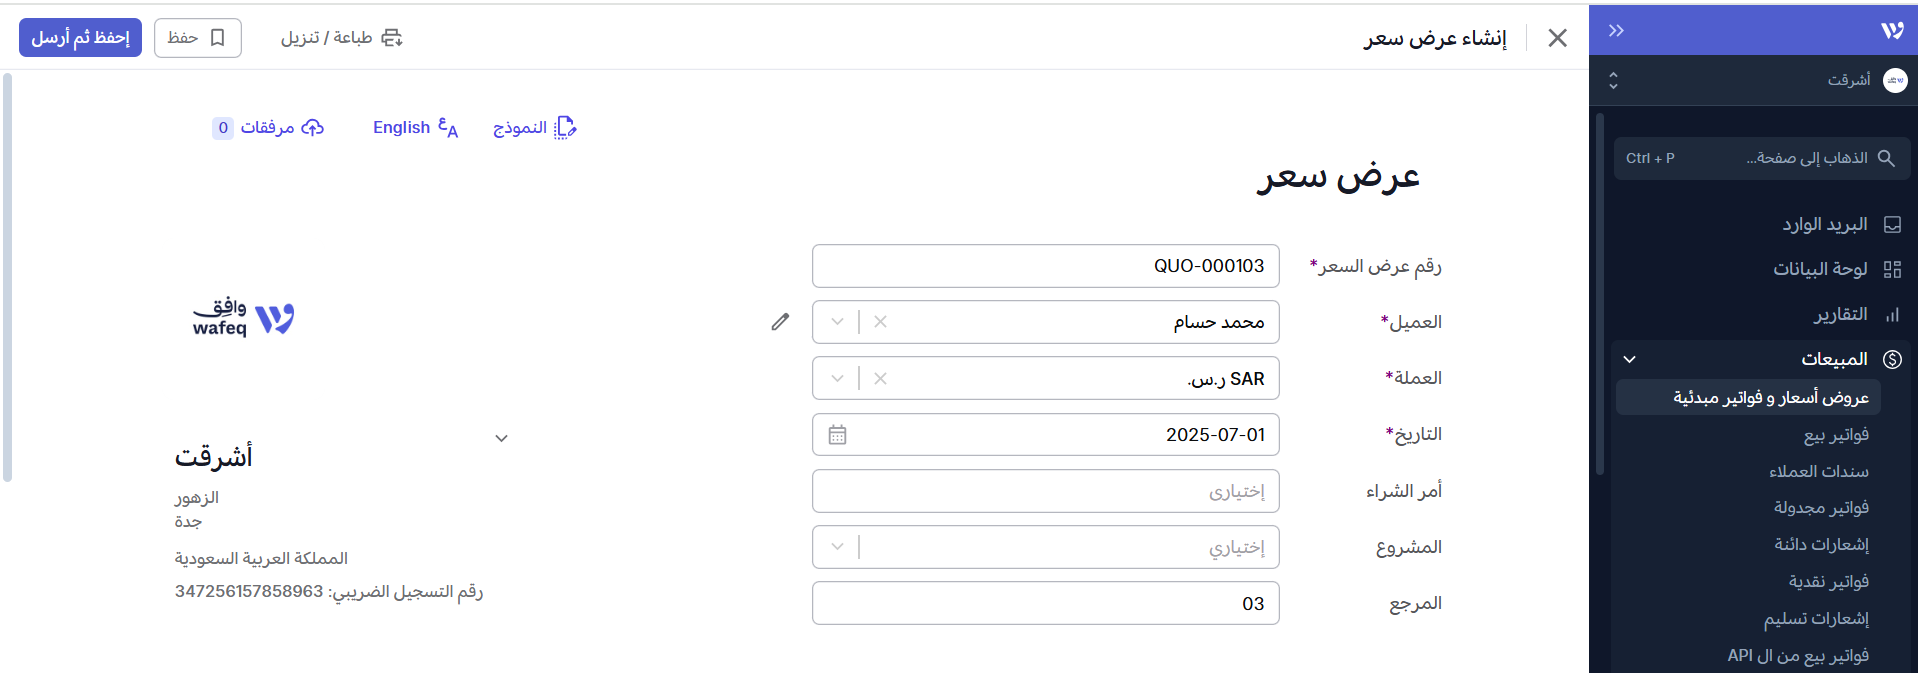Image resolution: width=1918 pixels, height=673 pixels.
Task: Switch document language to English
Action: pyautogui.click(x=415, y=128)
